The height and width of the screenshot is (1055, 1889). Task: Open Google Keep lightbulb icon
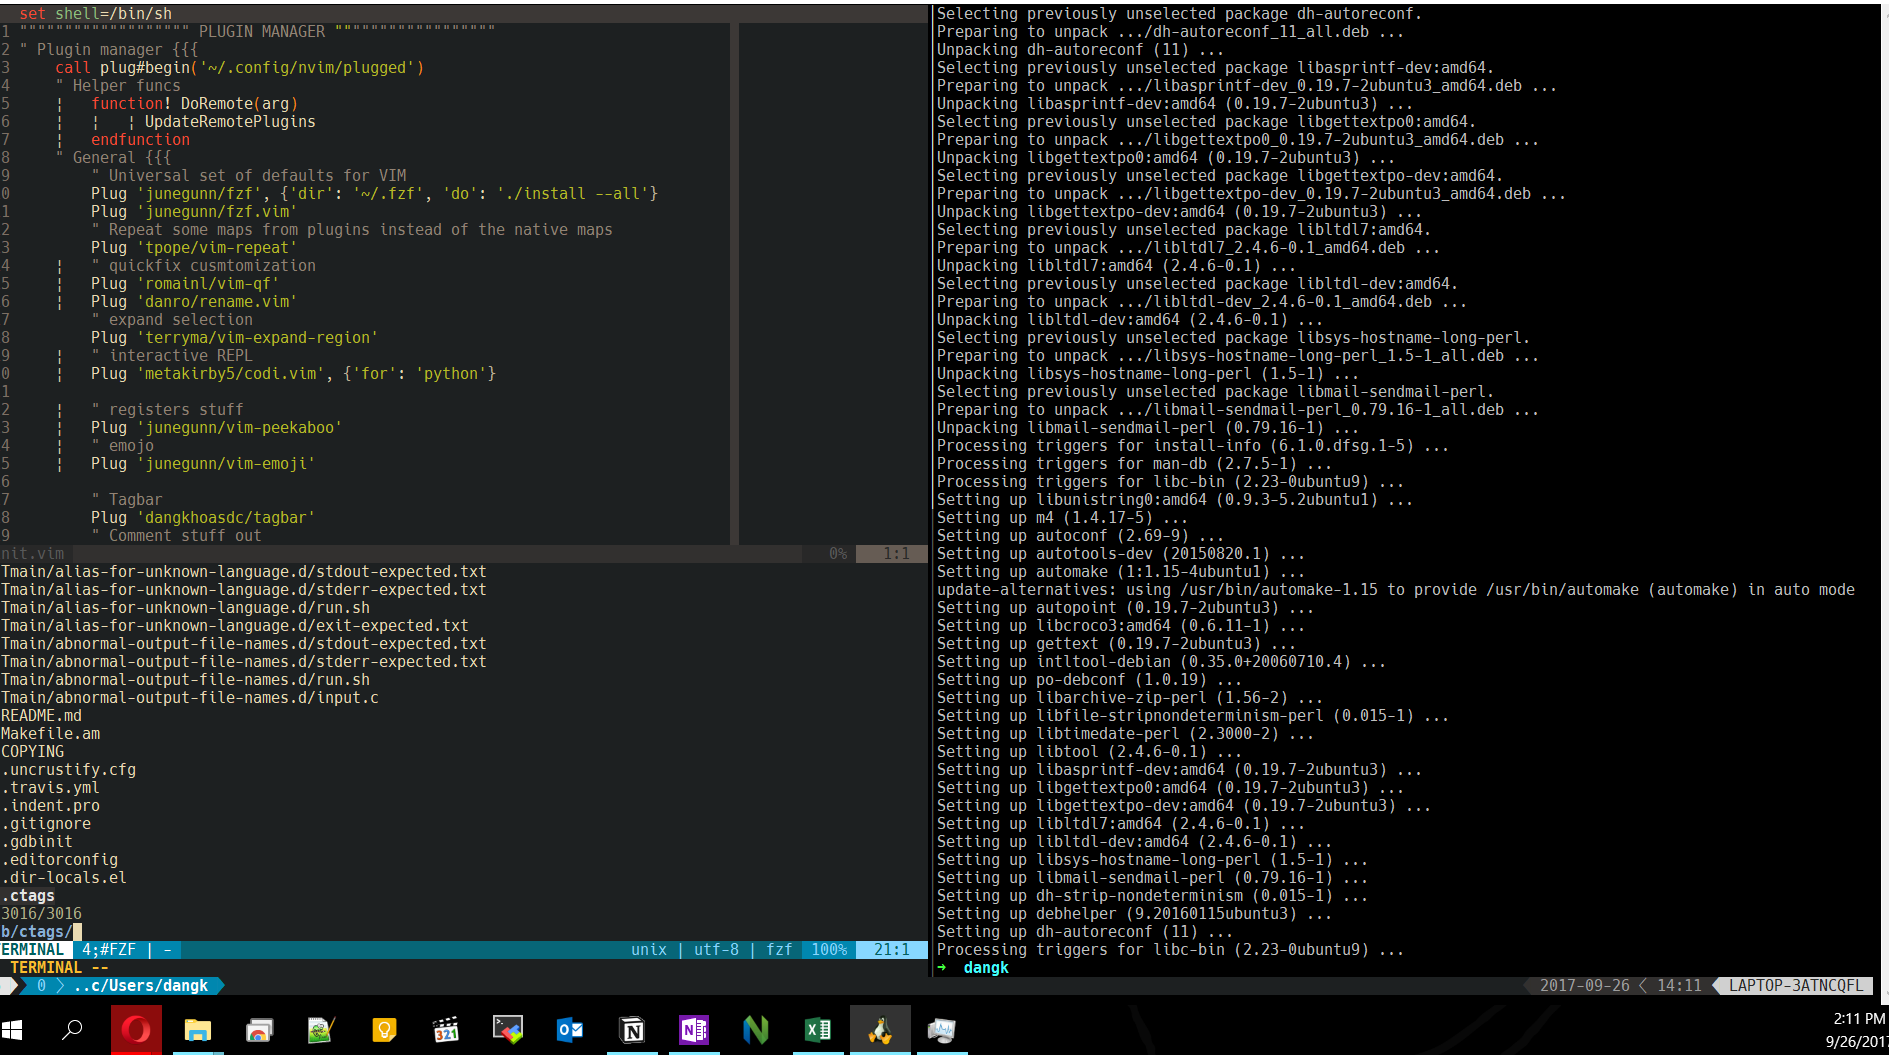384,1029
